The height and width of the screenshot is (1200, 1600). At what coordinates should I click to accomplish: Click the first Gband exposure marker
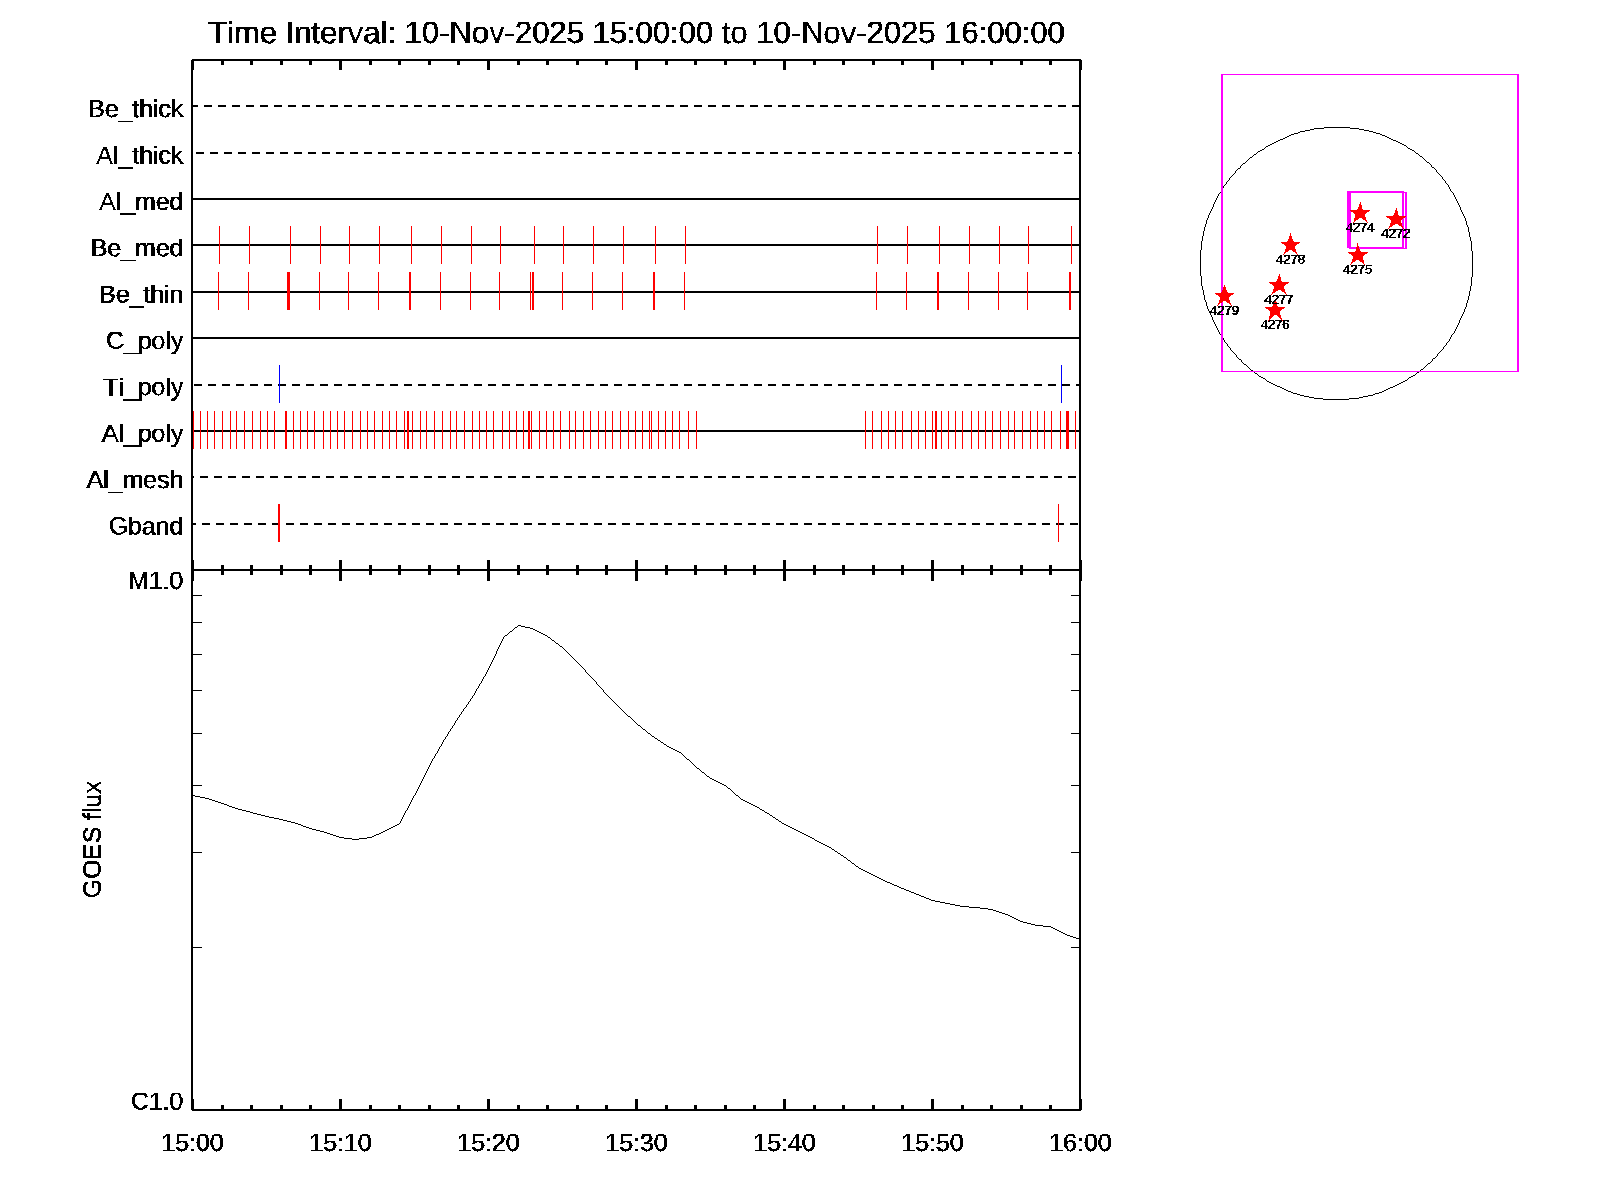[279, 524]
